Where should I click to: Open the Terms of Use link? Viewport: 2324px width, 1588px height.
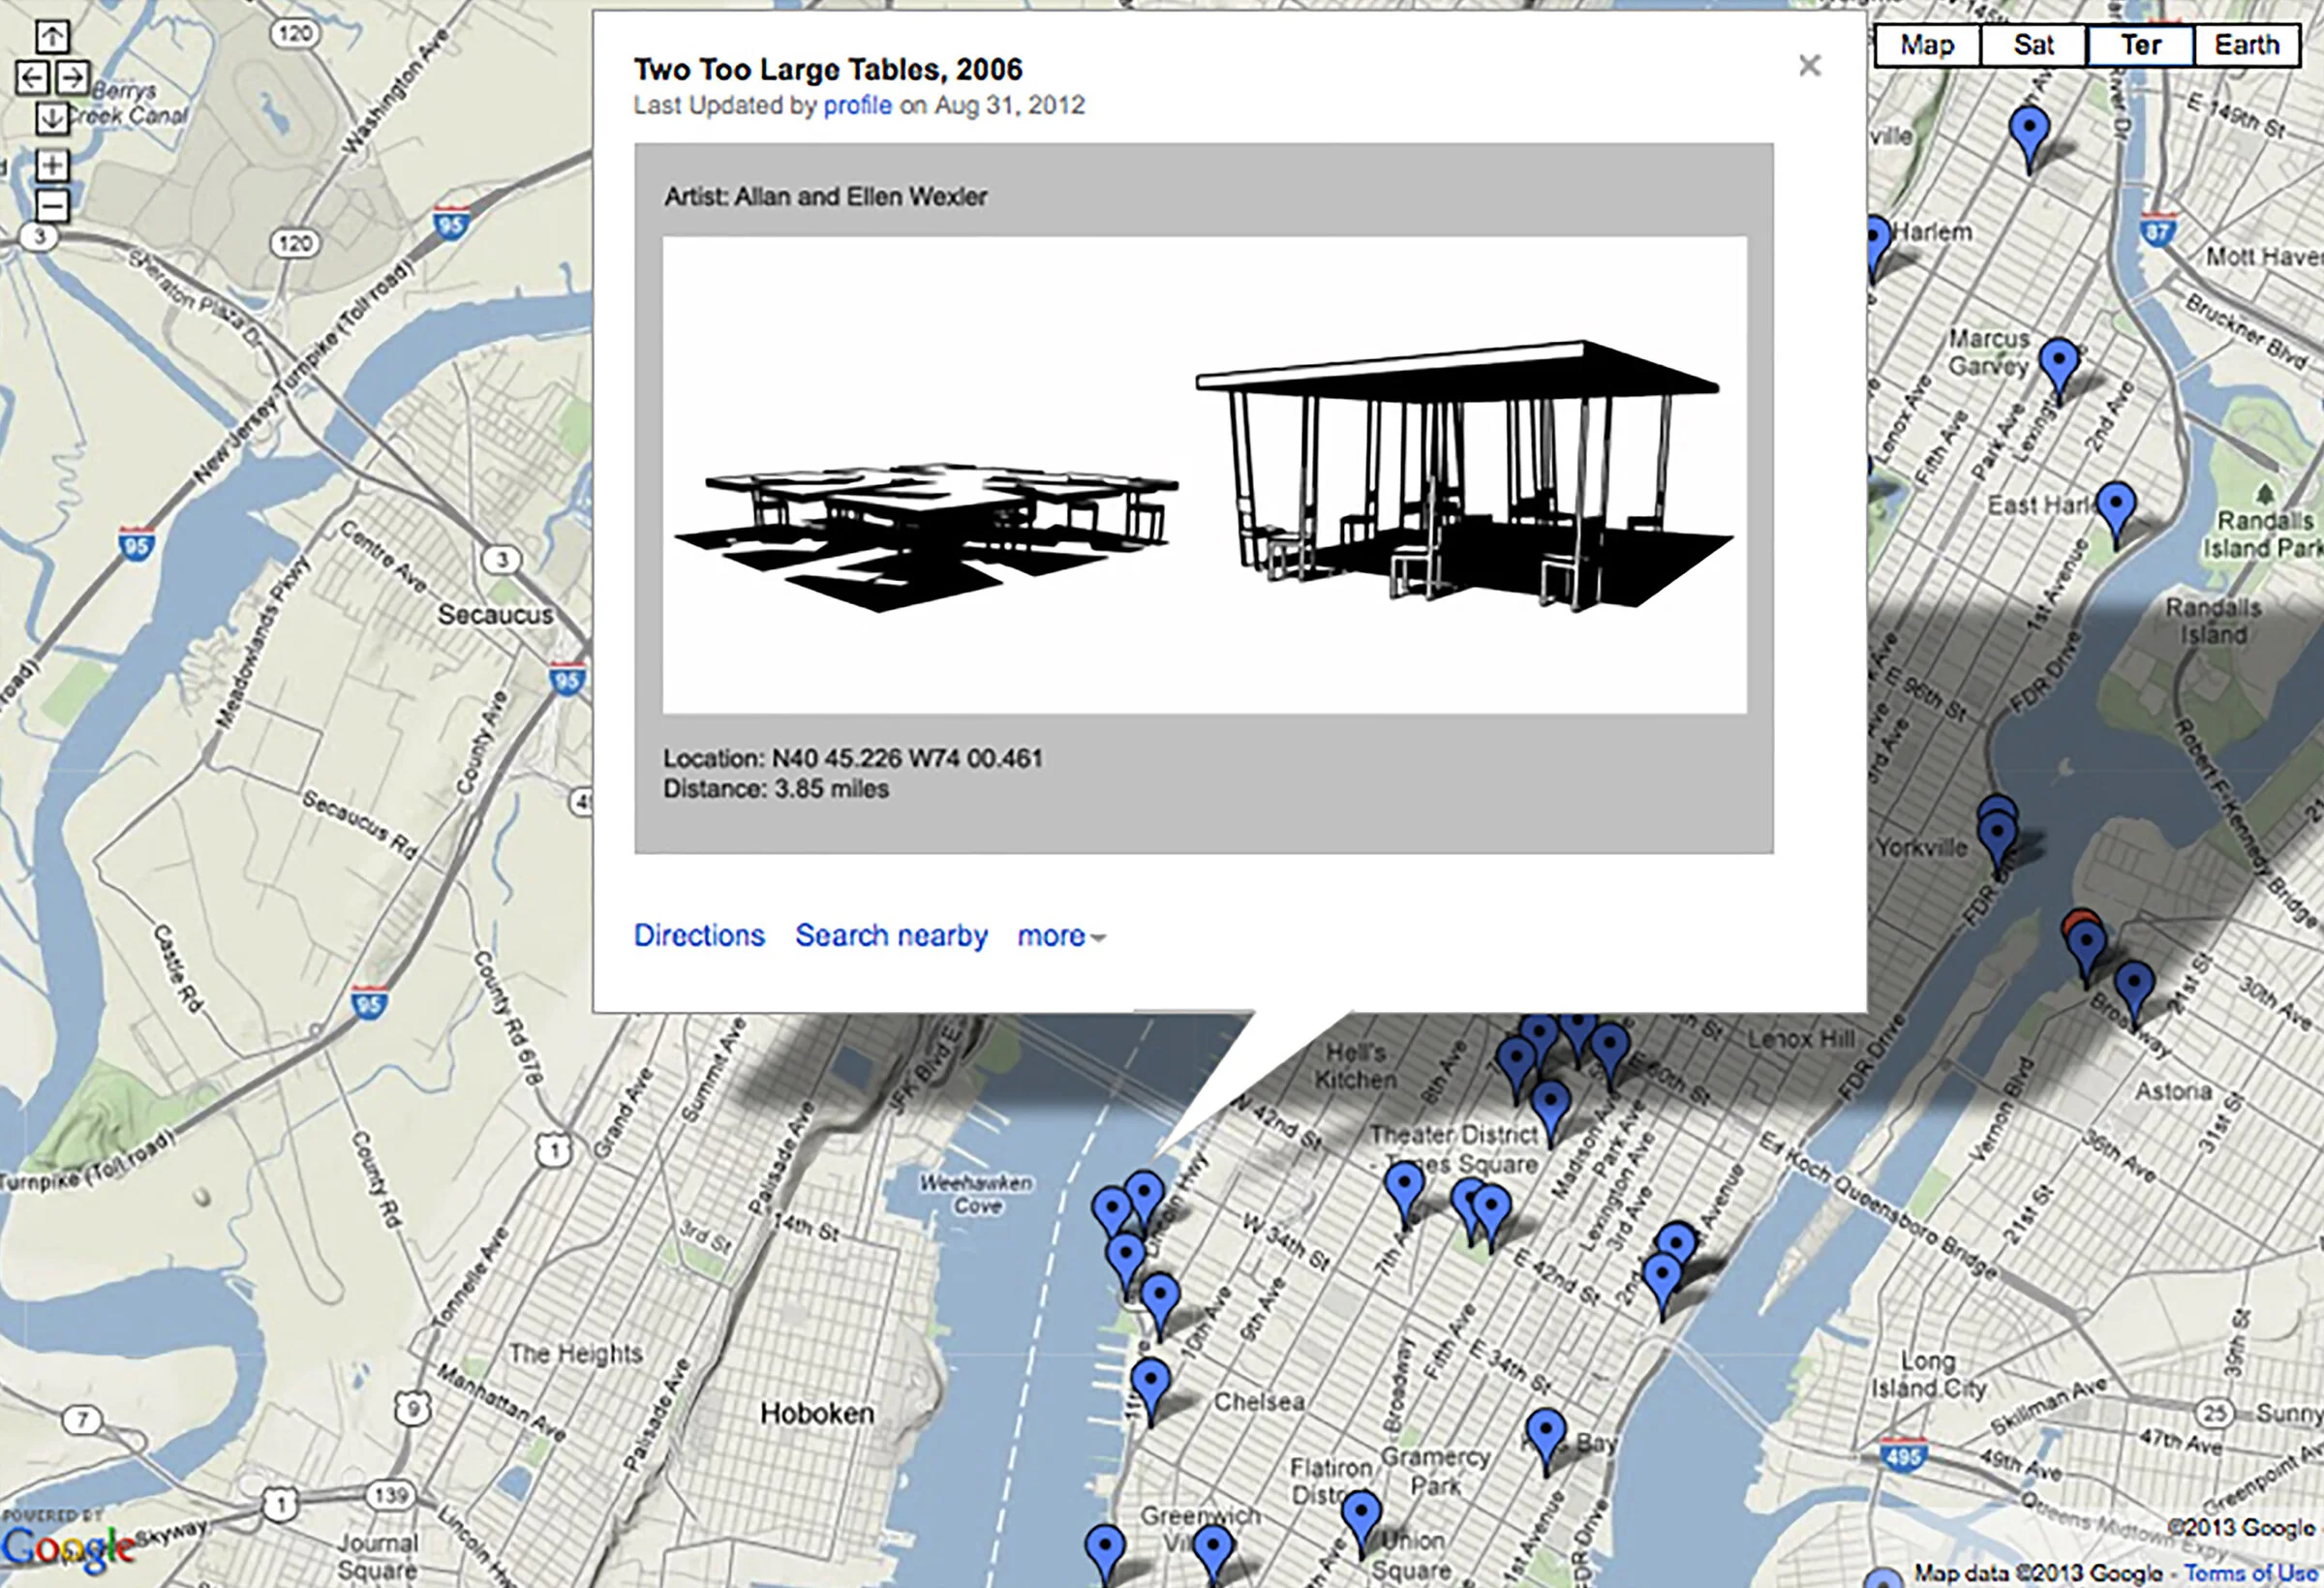tap(2250, 1573)
